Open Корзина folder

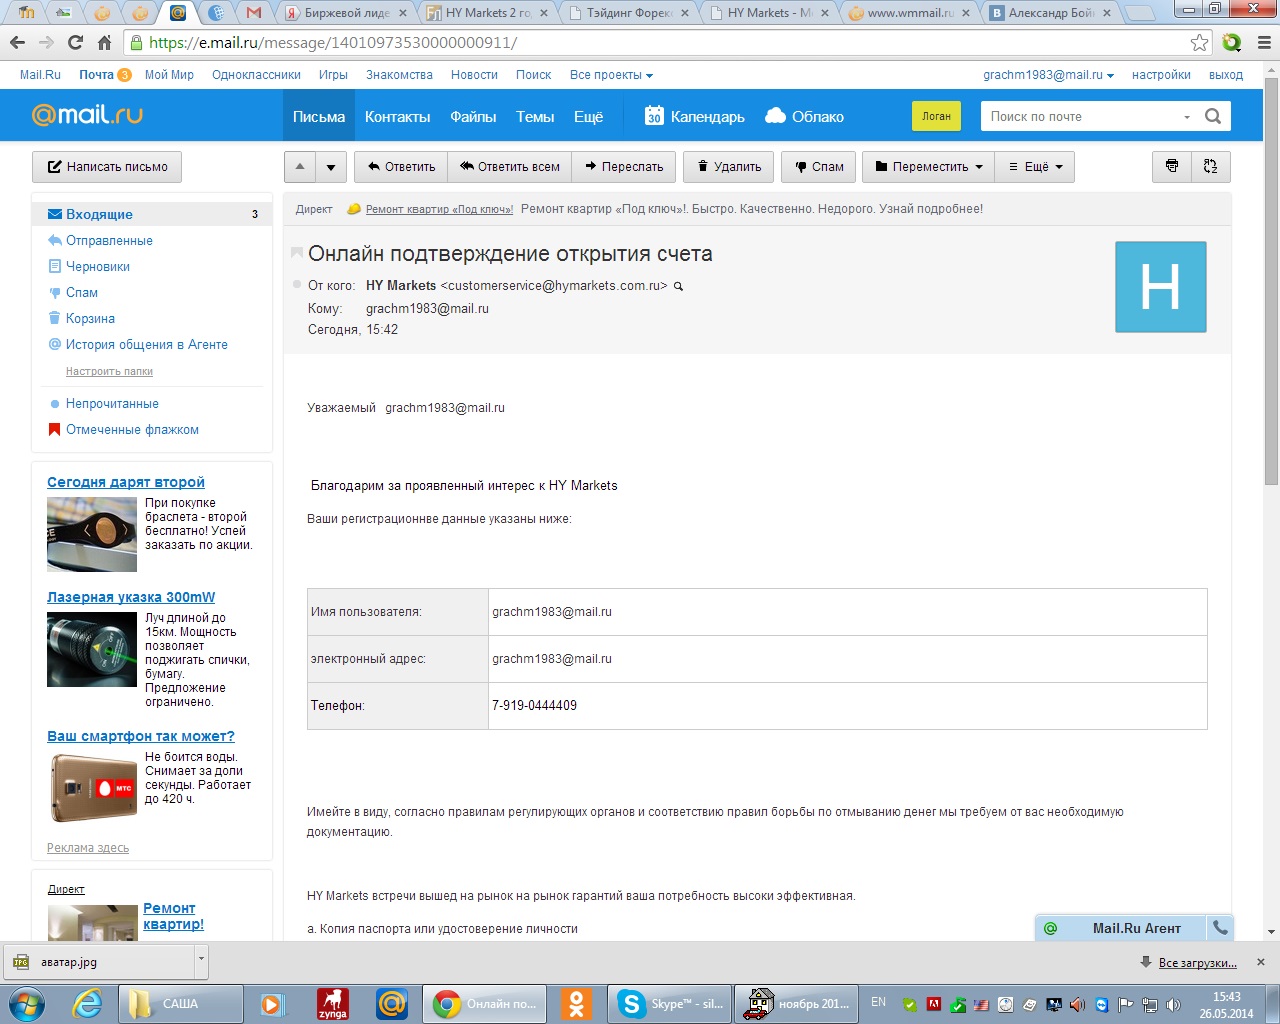(x=90, y=318)
